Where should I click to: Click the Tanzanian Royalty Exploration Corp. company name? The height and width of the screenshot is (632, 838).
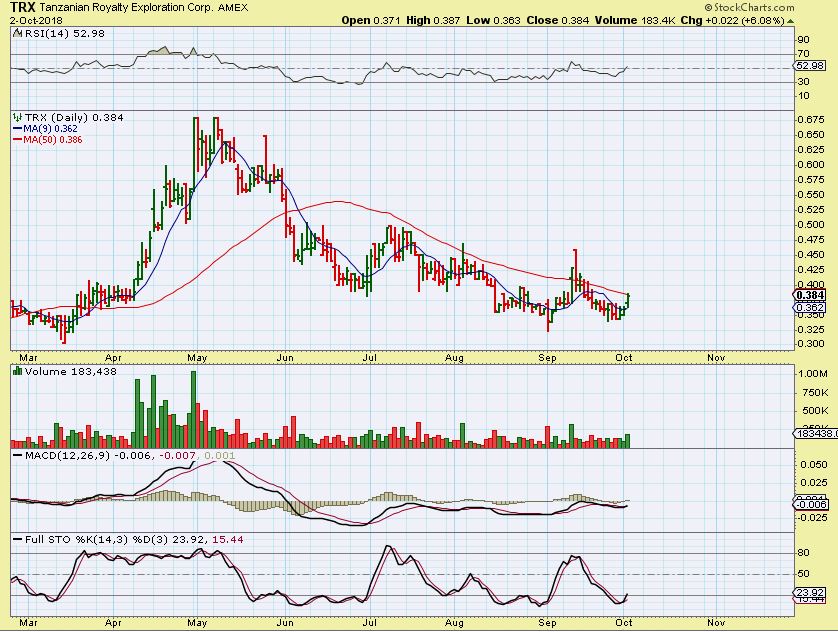pyautogui.click(x=127, y=8)
